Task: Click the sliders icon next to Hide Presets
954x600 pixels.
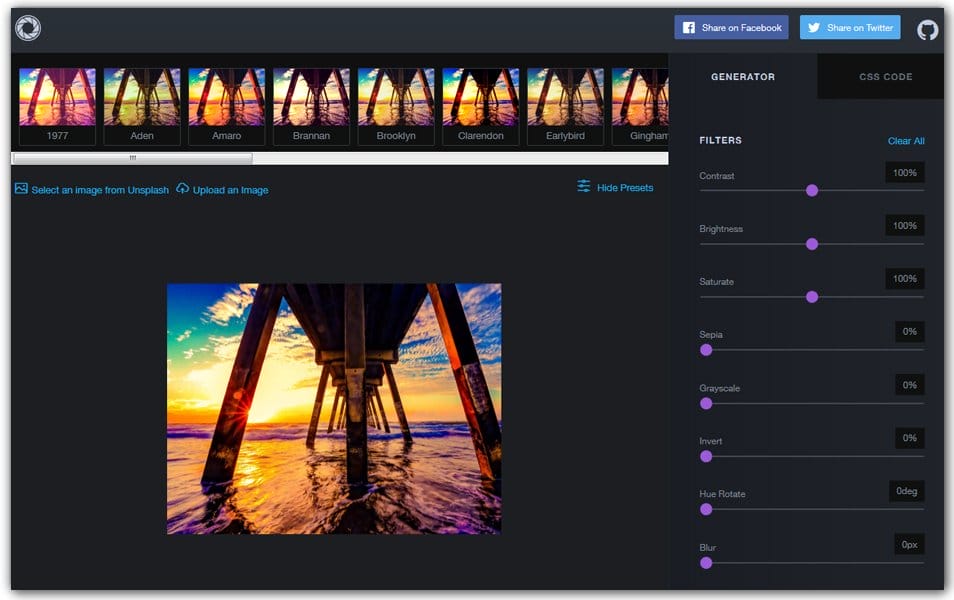Action: click(582, 186)
